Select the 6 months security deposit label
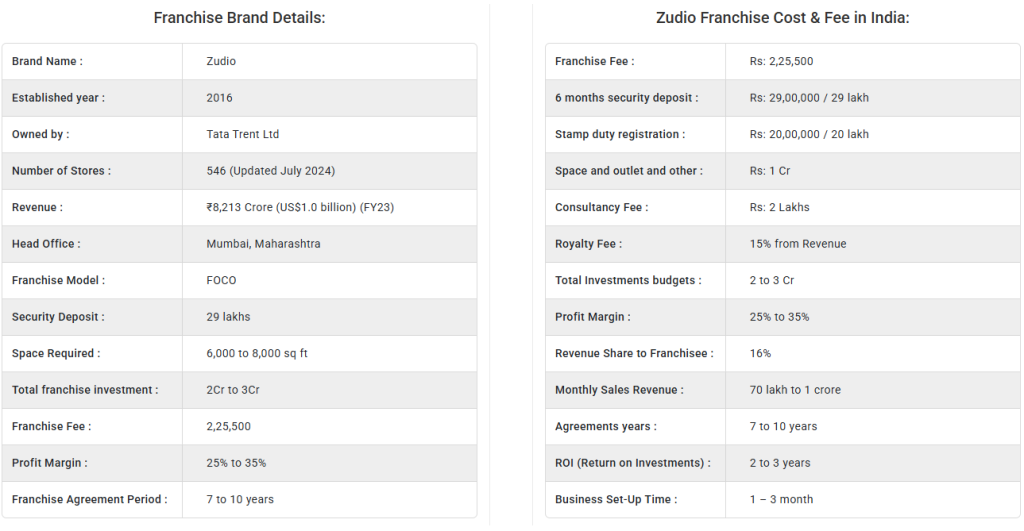The height and width of the screenshot is (531, 1024). tap(626, 98)
